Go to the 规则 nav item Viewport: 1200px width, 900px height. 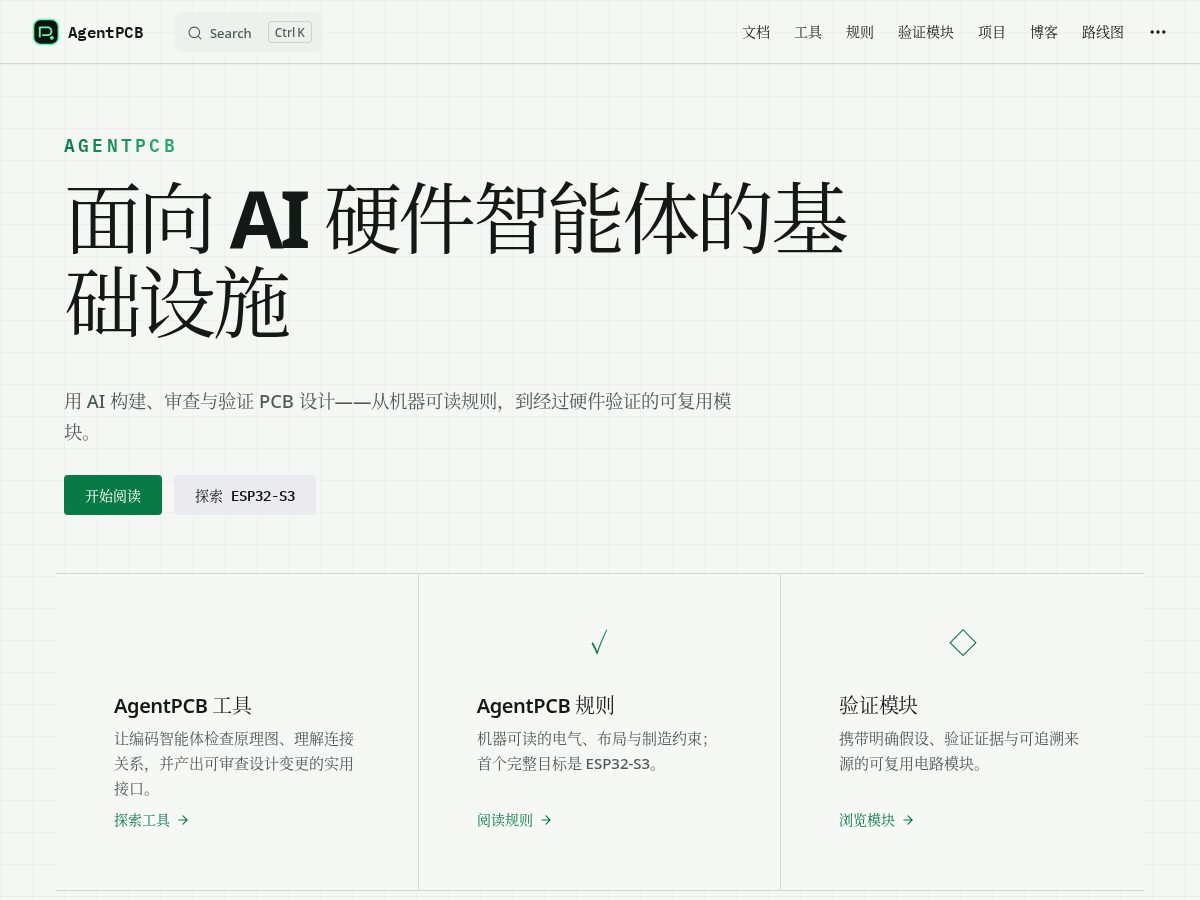click(x=860, y=32)
